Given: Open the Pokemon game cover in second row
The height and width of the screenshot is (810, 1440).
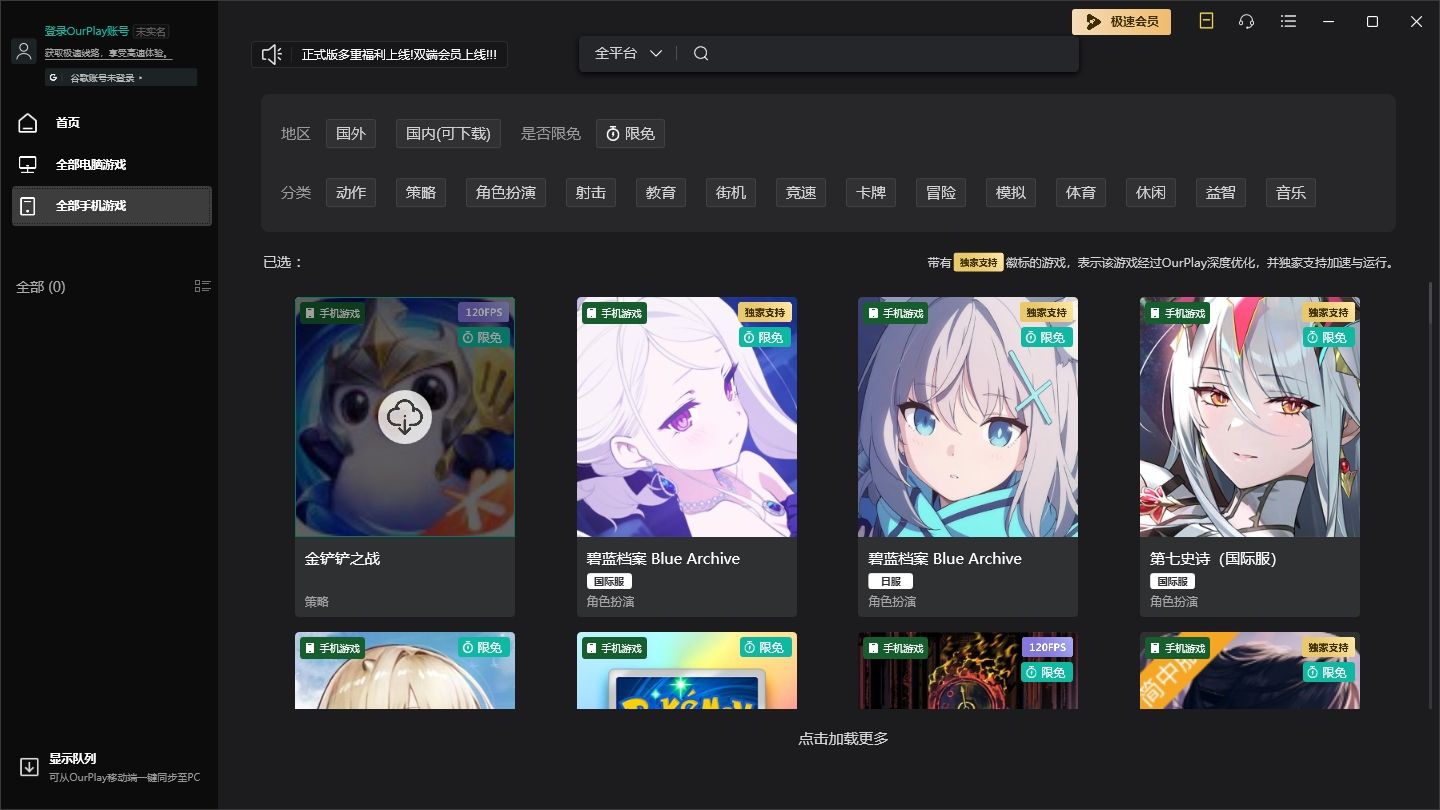Looking at the screenshot, I should (x=687, y=671).
